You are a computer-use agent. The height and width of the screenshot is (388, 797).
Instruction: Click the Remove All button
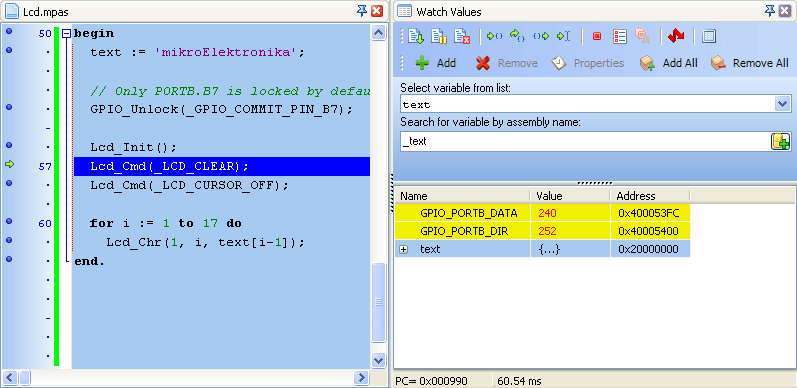pyautogui.click(x=750, y=63)
